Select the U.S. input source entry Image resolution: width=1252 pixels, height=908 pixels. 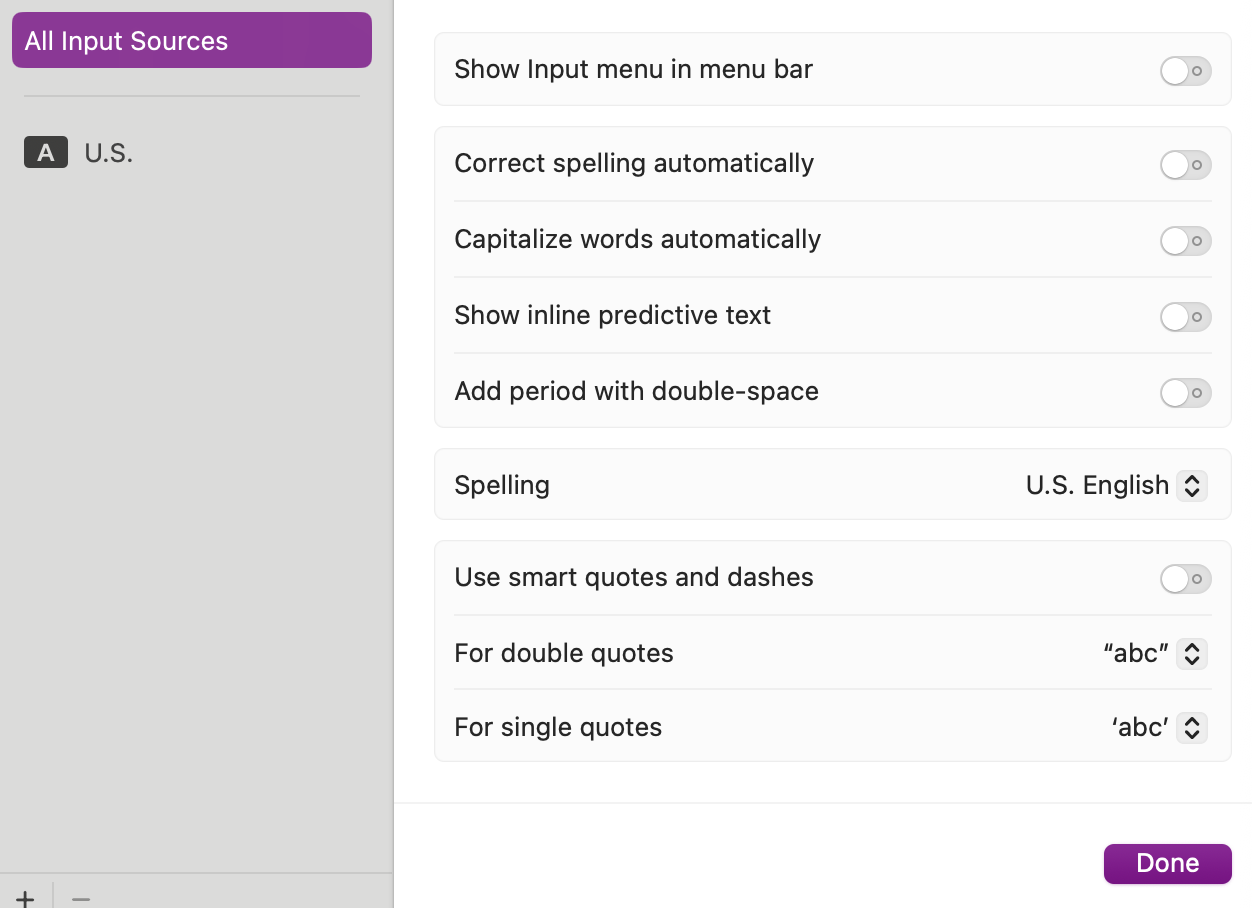pos(192,153)
